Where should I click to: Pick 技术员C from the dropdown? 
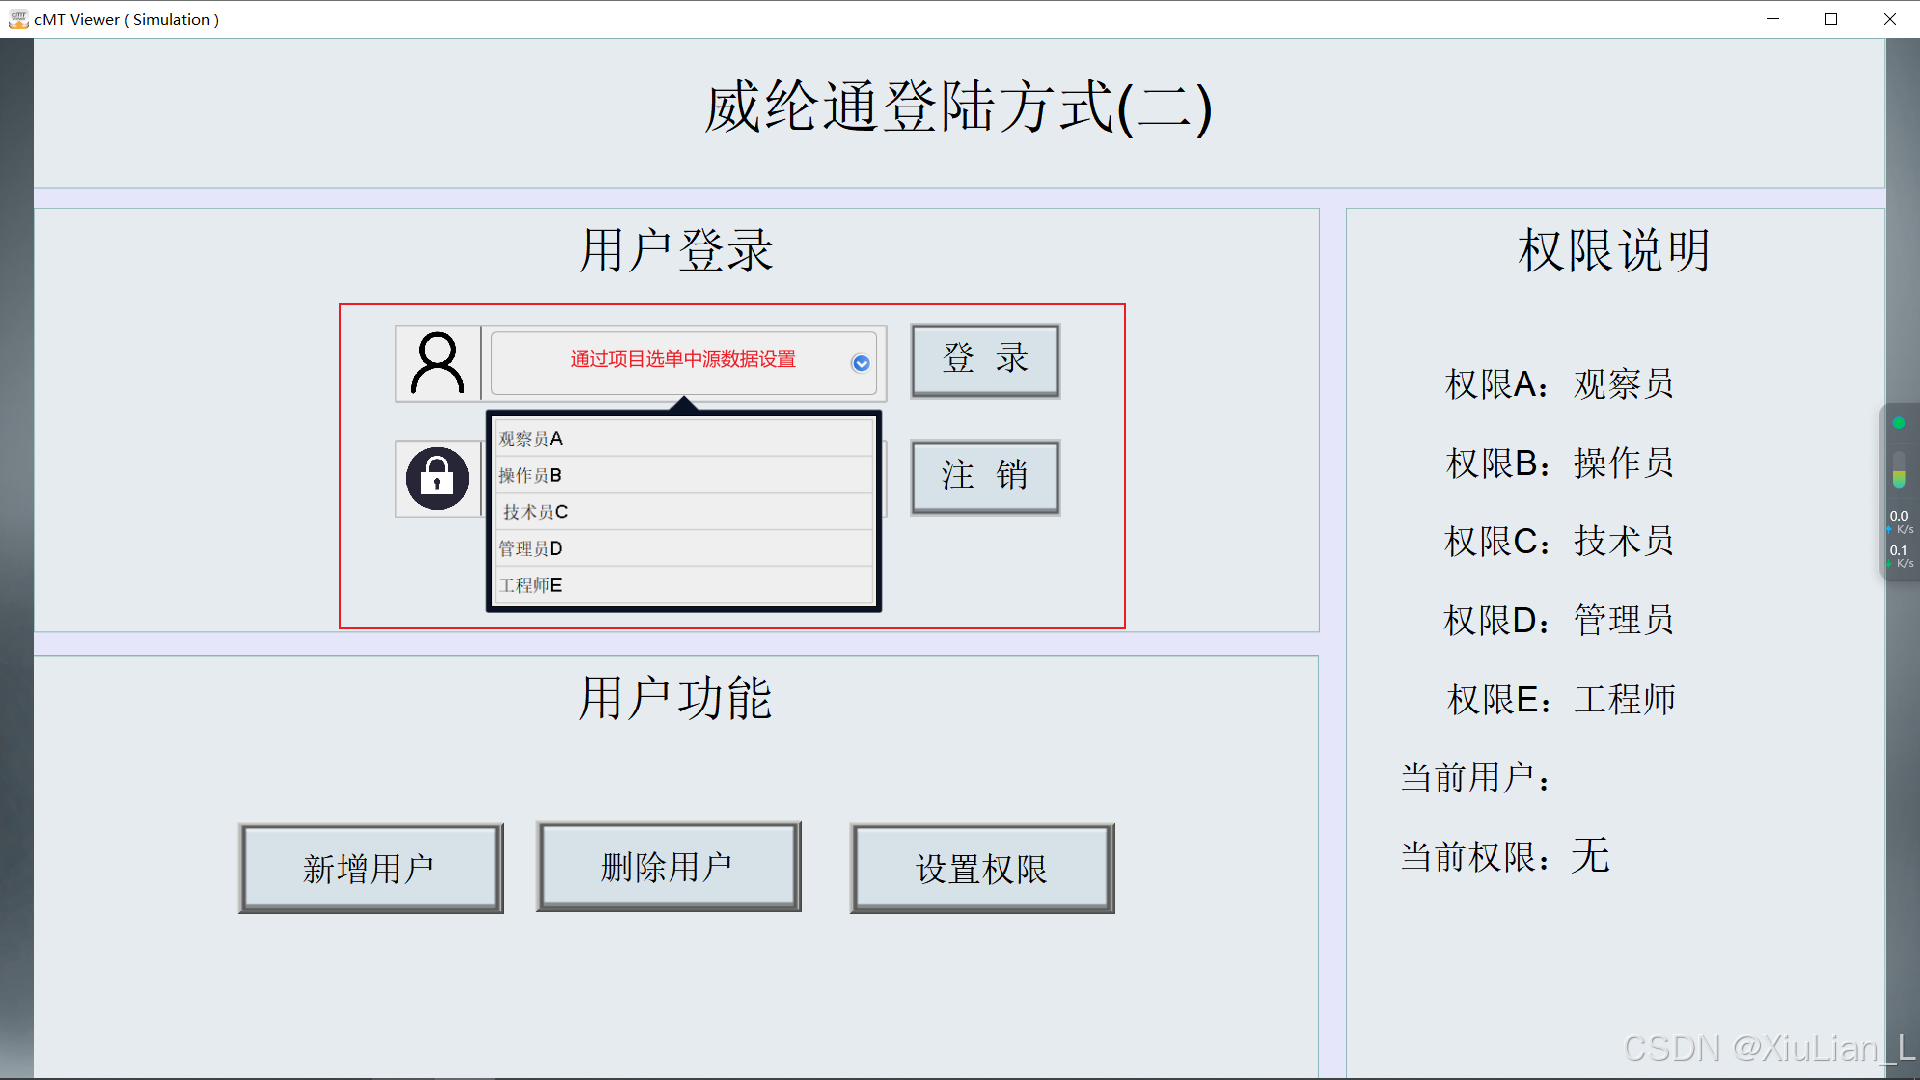pyautogui.click(x=683, y=512)
